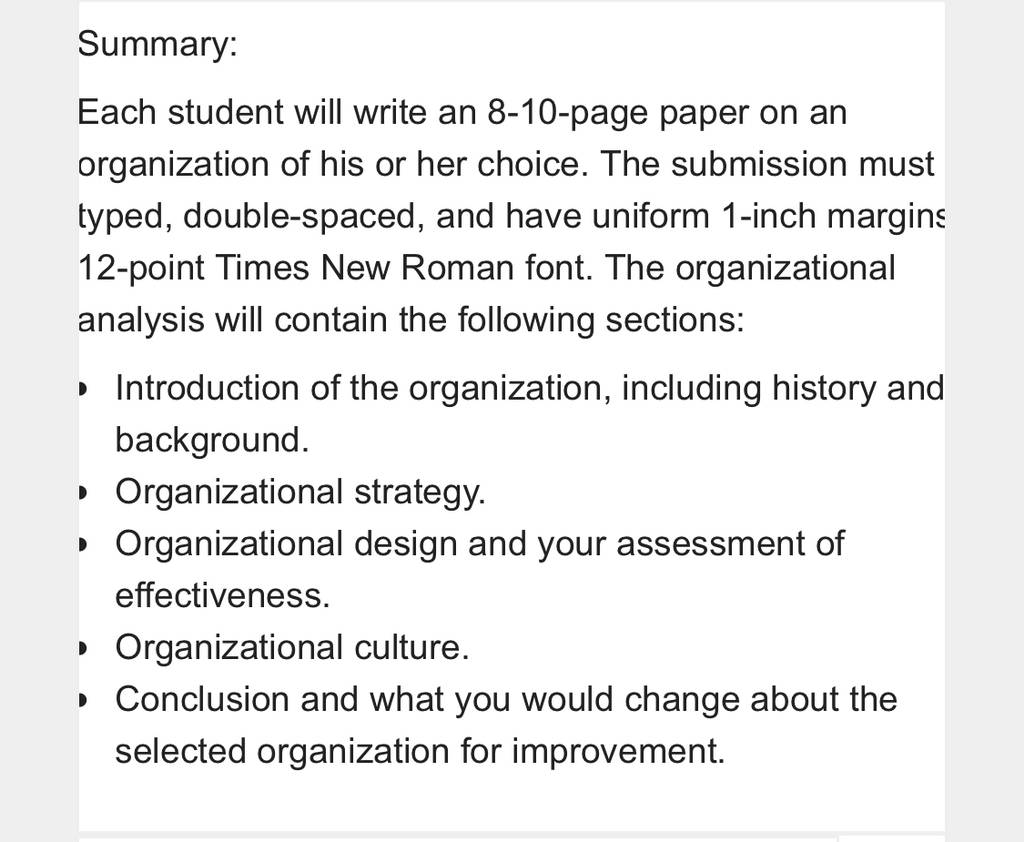Click "Organizational design and your assessment of"
The height and width of the screenshot is (842, 1024).
pyautogui.click(x=480, y=545)
